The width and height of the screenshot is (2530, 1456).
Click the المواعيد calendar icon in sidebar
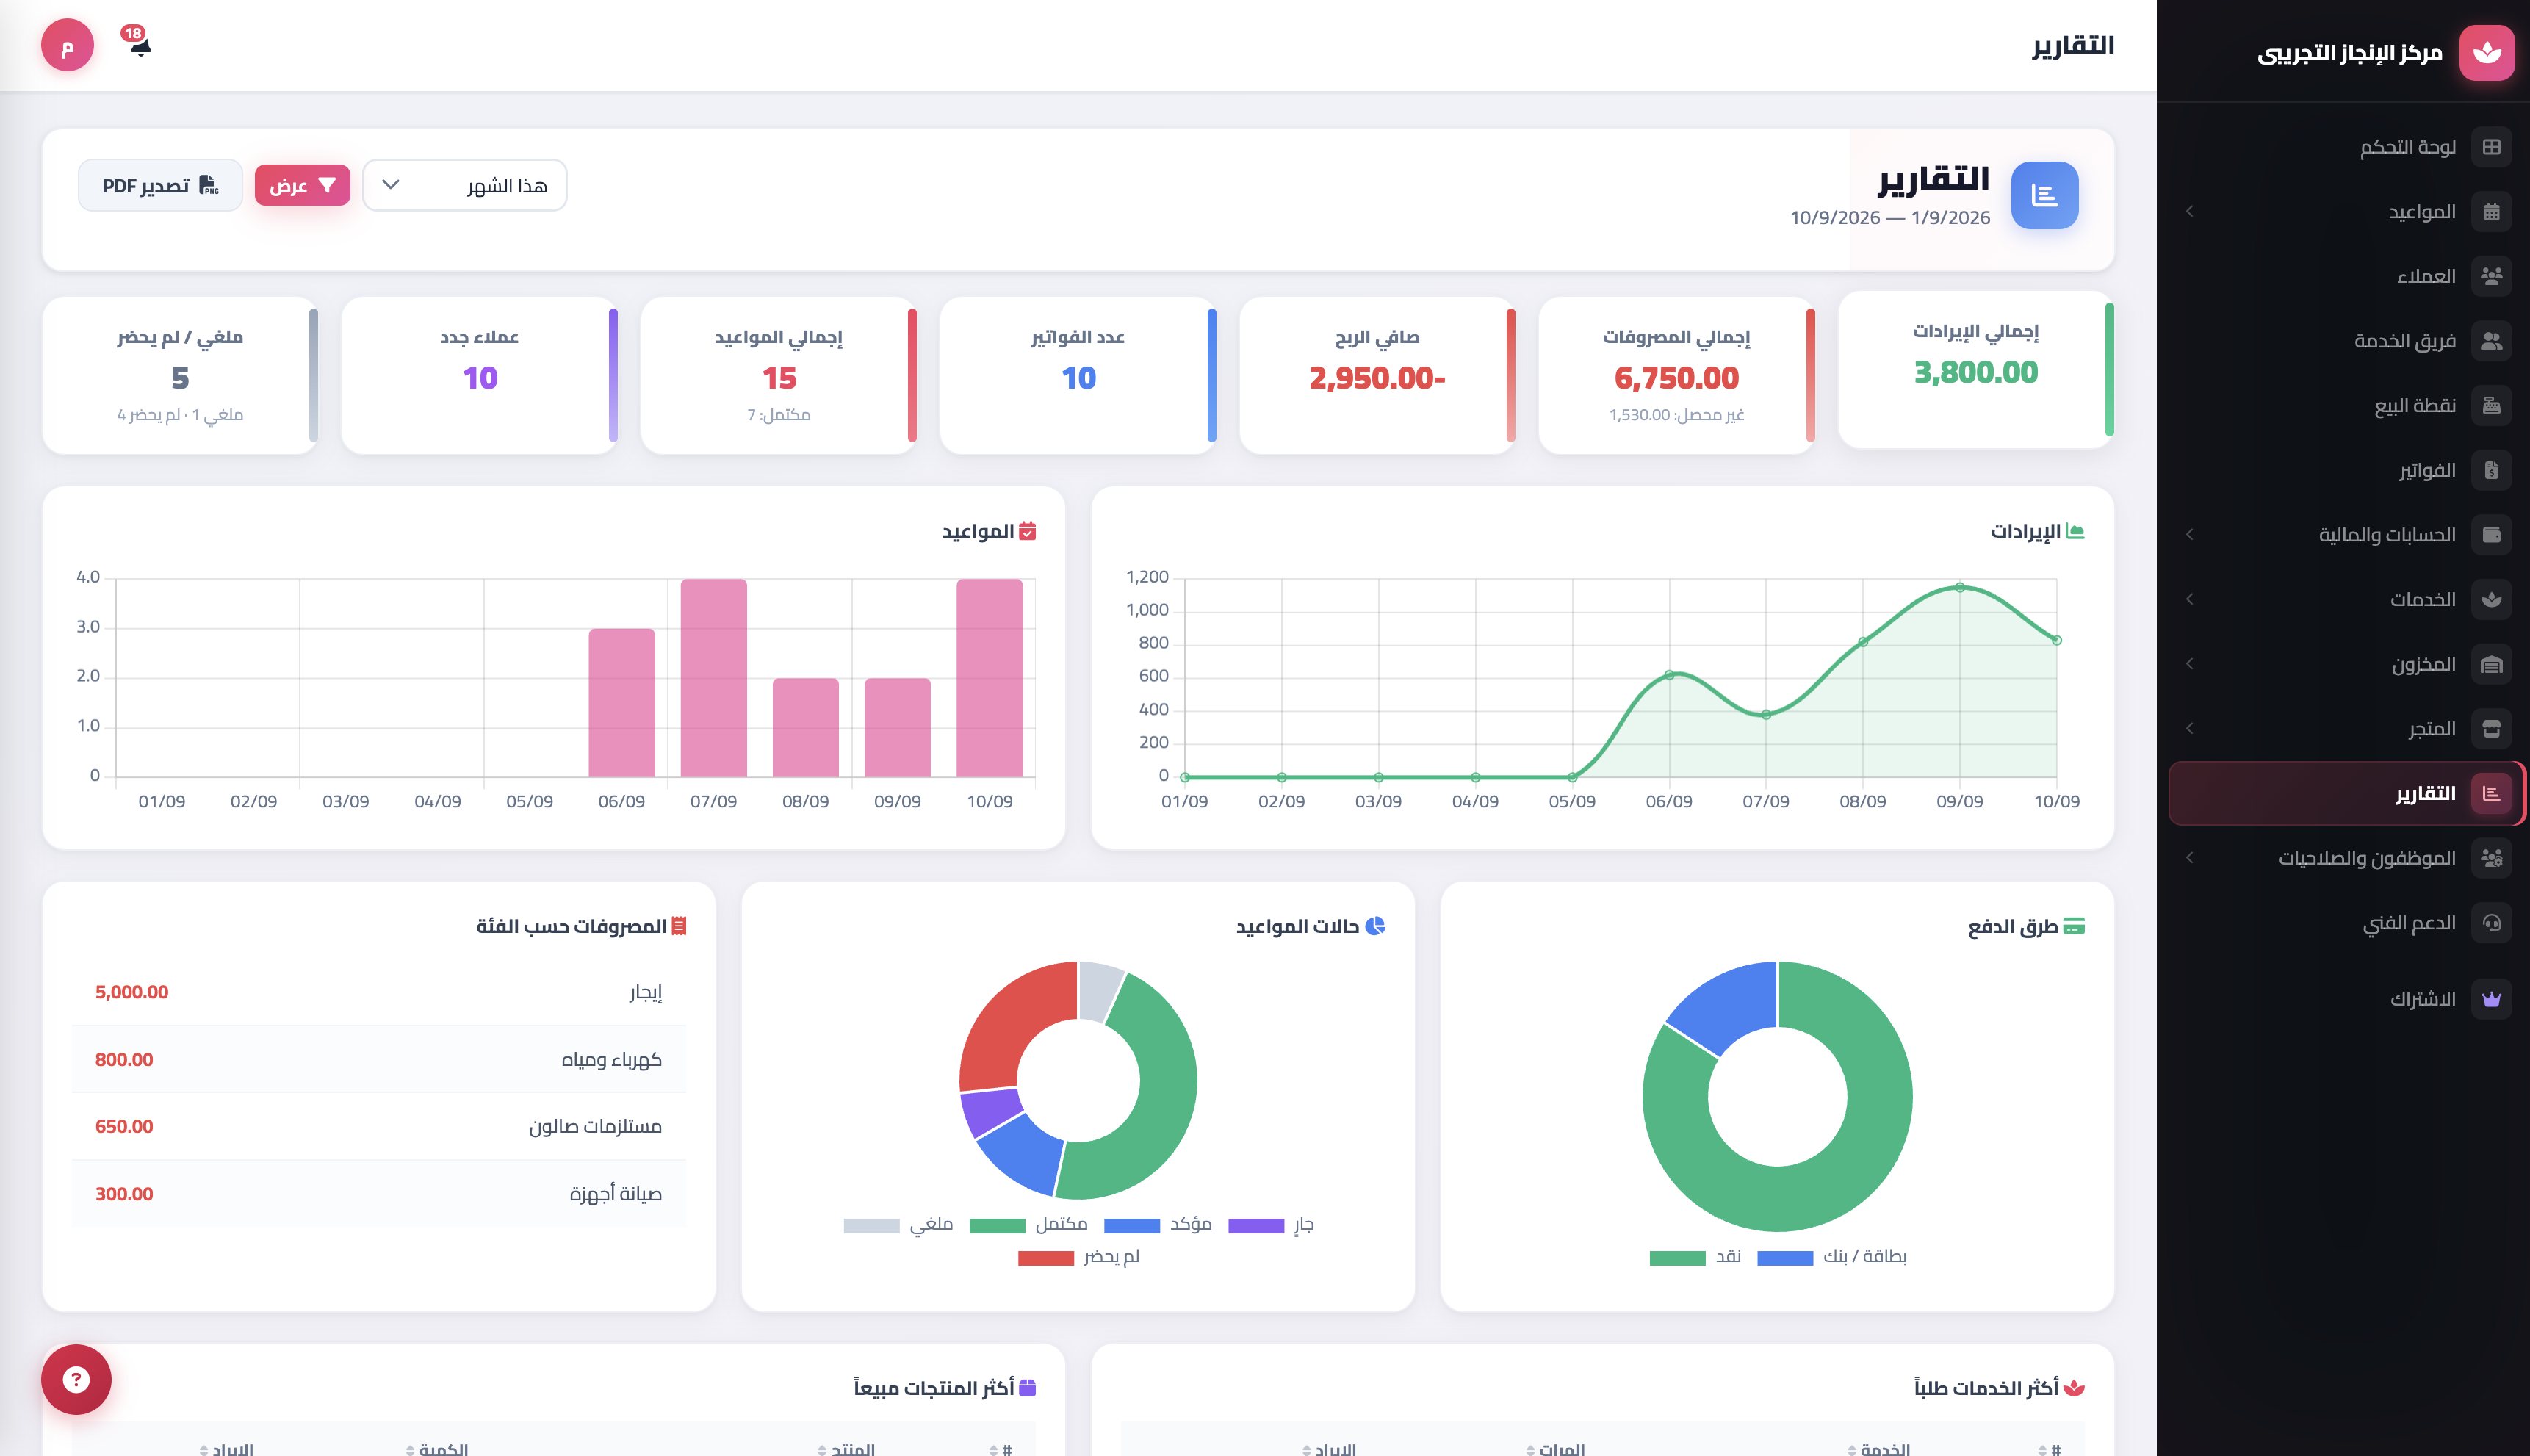pyautogui.click(x=2491, y=211)
